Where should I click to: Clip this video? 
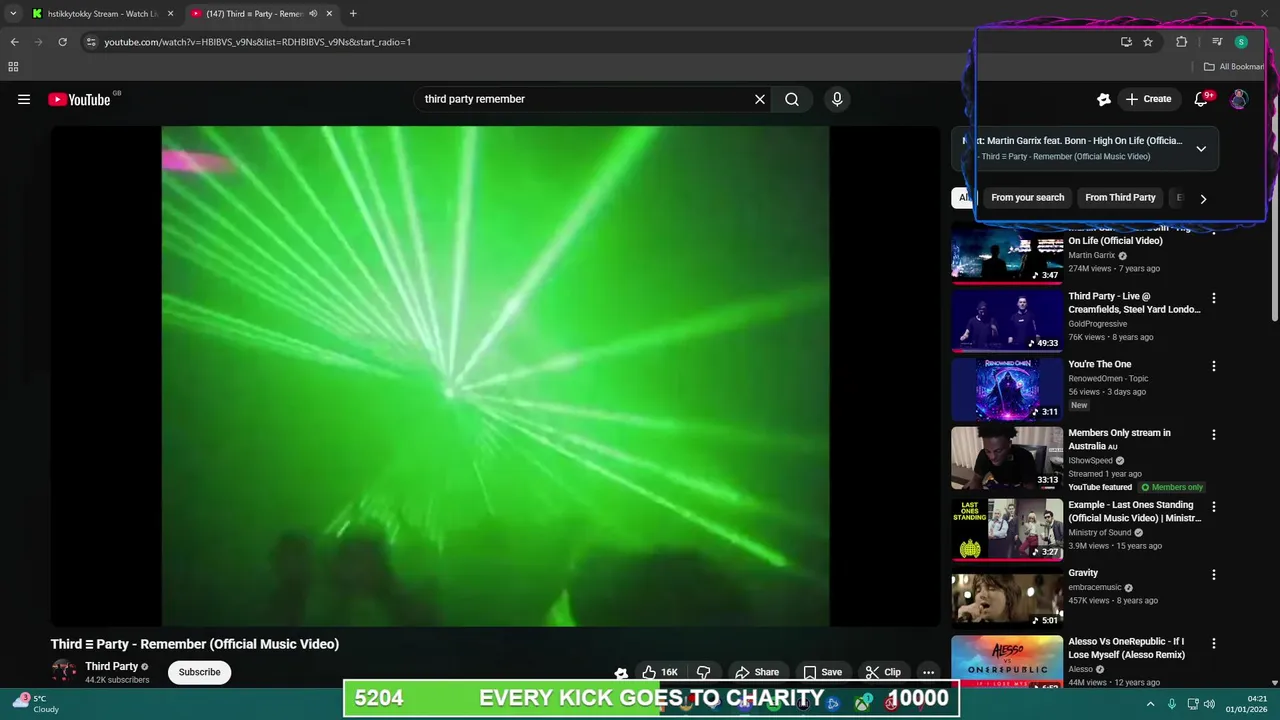pos(883,672)
